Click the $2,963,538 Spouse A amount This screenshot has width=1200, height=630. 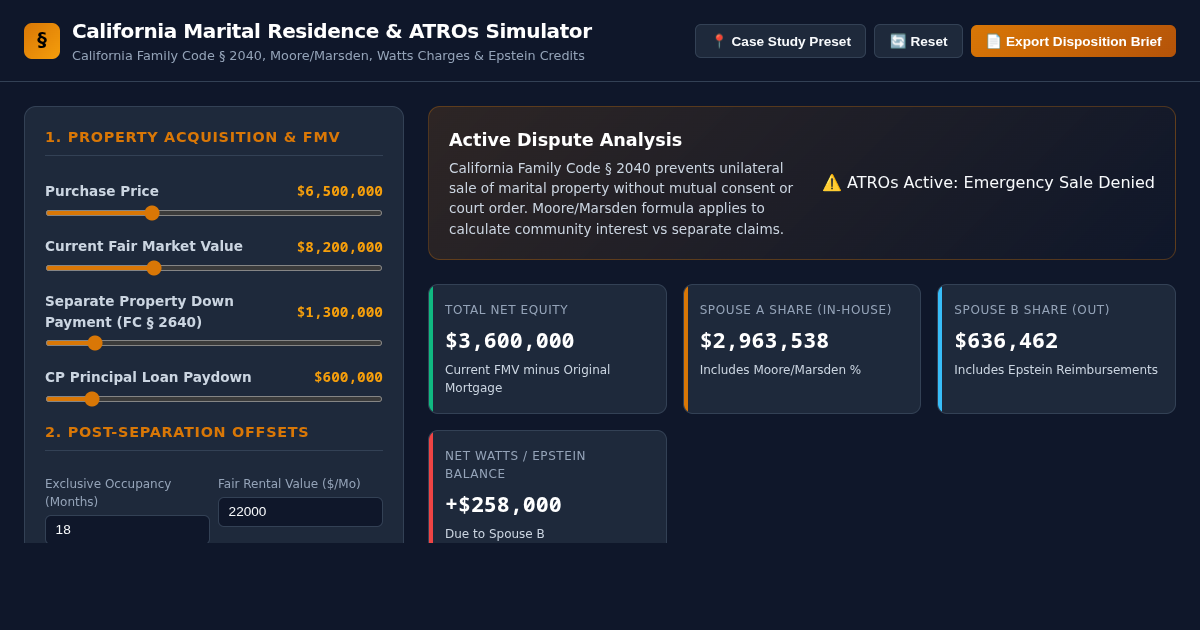764,341
